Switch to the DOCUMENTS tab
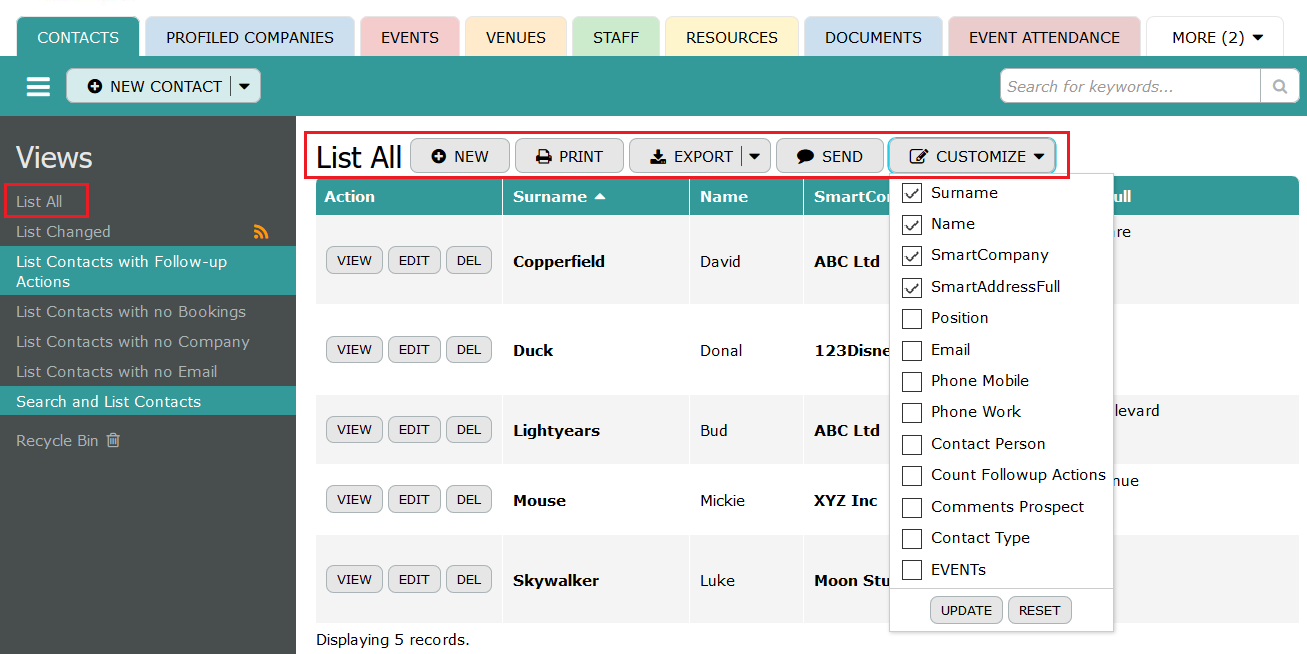The height and width of the screenshot is (654, 1307). pyautogui.click(x=873, y=37)
